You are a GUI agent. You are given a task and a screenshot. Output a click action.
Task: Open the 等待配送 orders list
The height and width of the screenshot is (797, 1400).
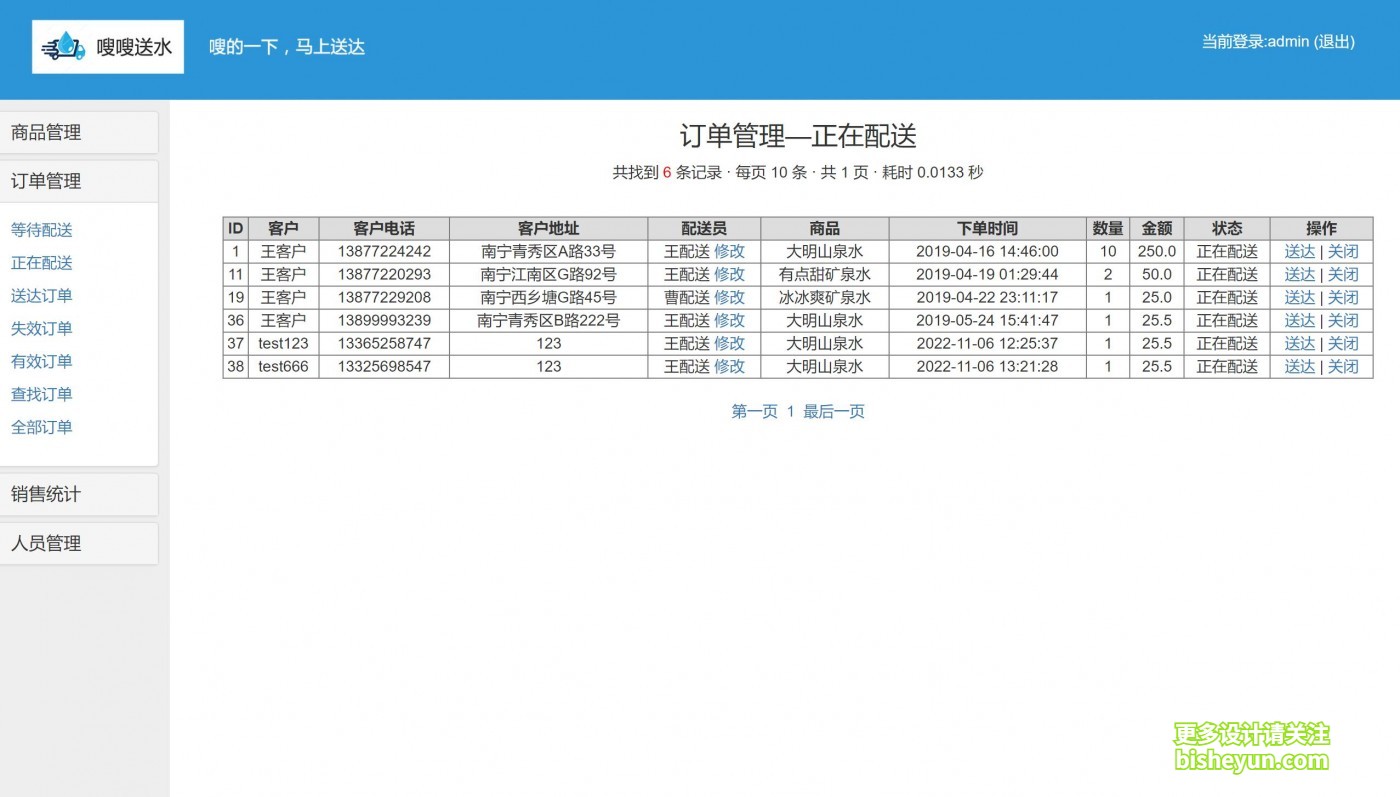(42, 230)
